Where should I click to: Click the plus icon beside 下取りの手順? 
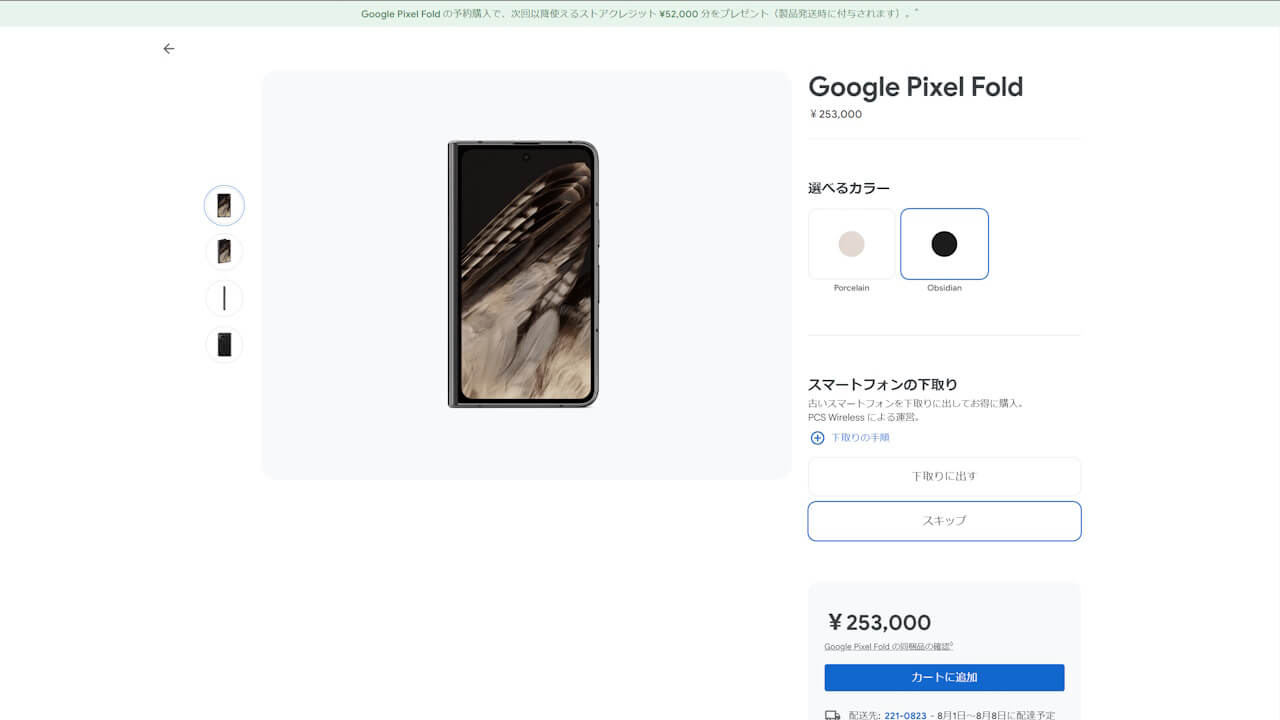pyautogui.click(x=817, y=438)
